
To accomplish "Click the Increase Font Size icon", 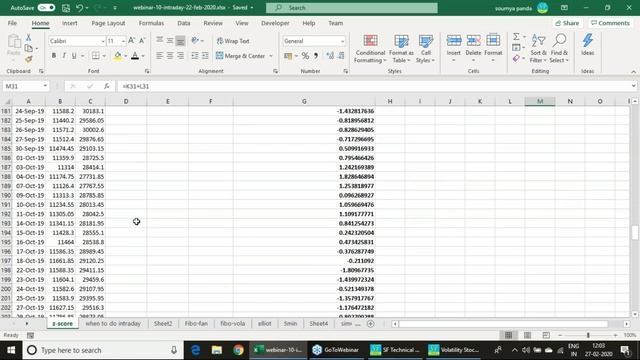I will [131, 40].
